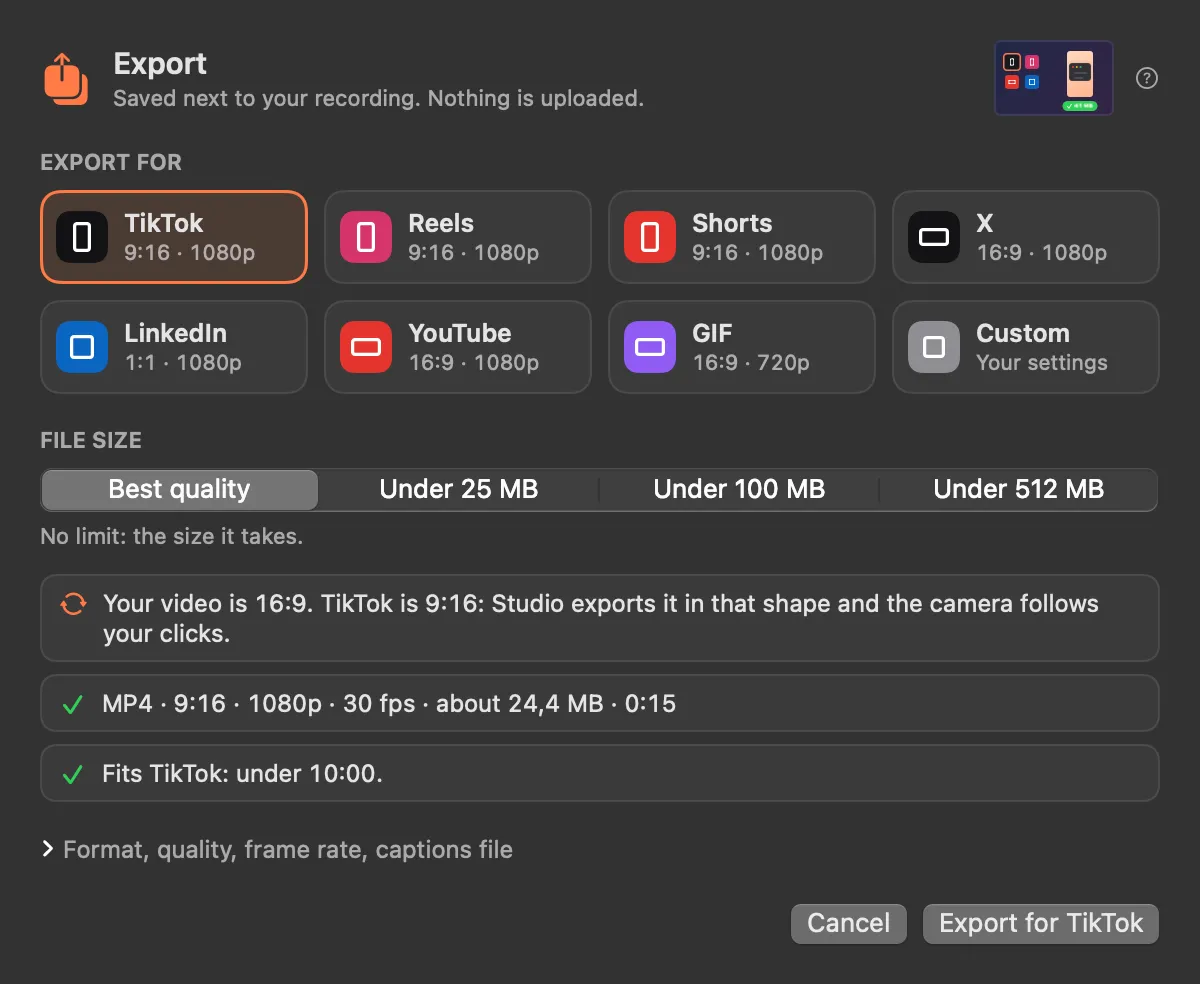
Task: Select the X 16:9 preset icon
Action: (x=934, y=237)
